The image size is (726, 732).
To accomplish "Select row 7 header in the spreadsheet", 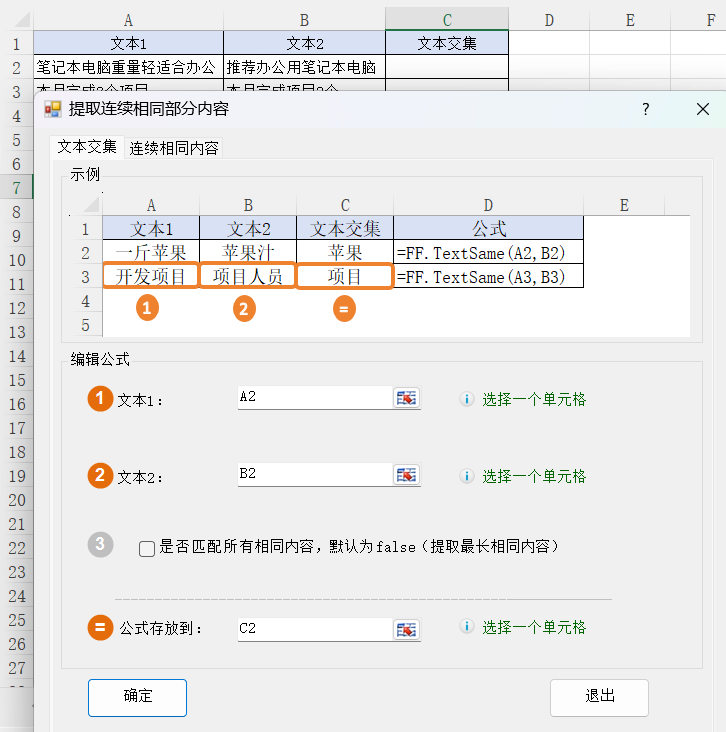I will tap(16, 188).
